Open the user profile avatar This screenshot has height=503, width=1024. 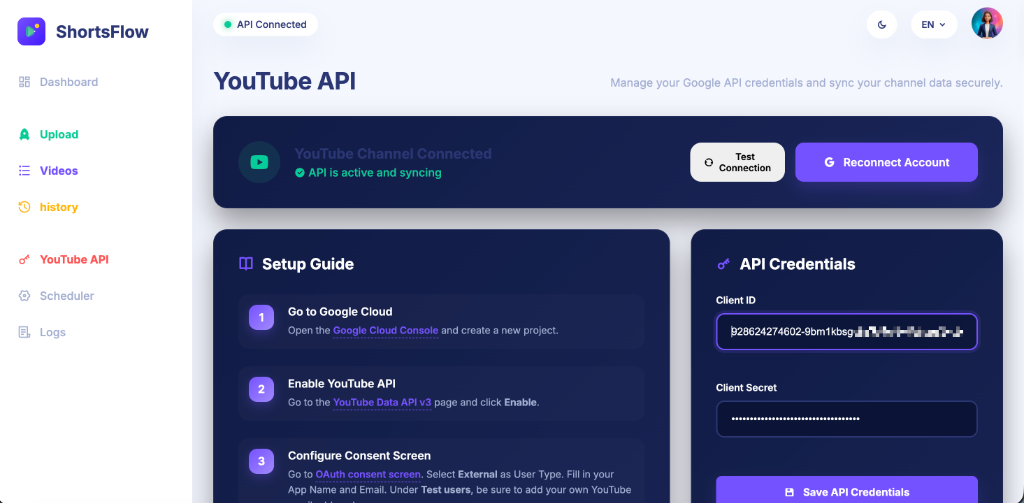[987, 24]
